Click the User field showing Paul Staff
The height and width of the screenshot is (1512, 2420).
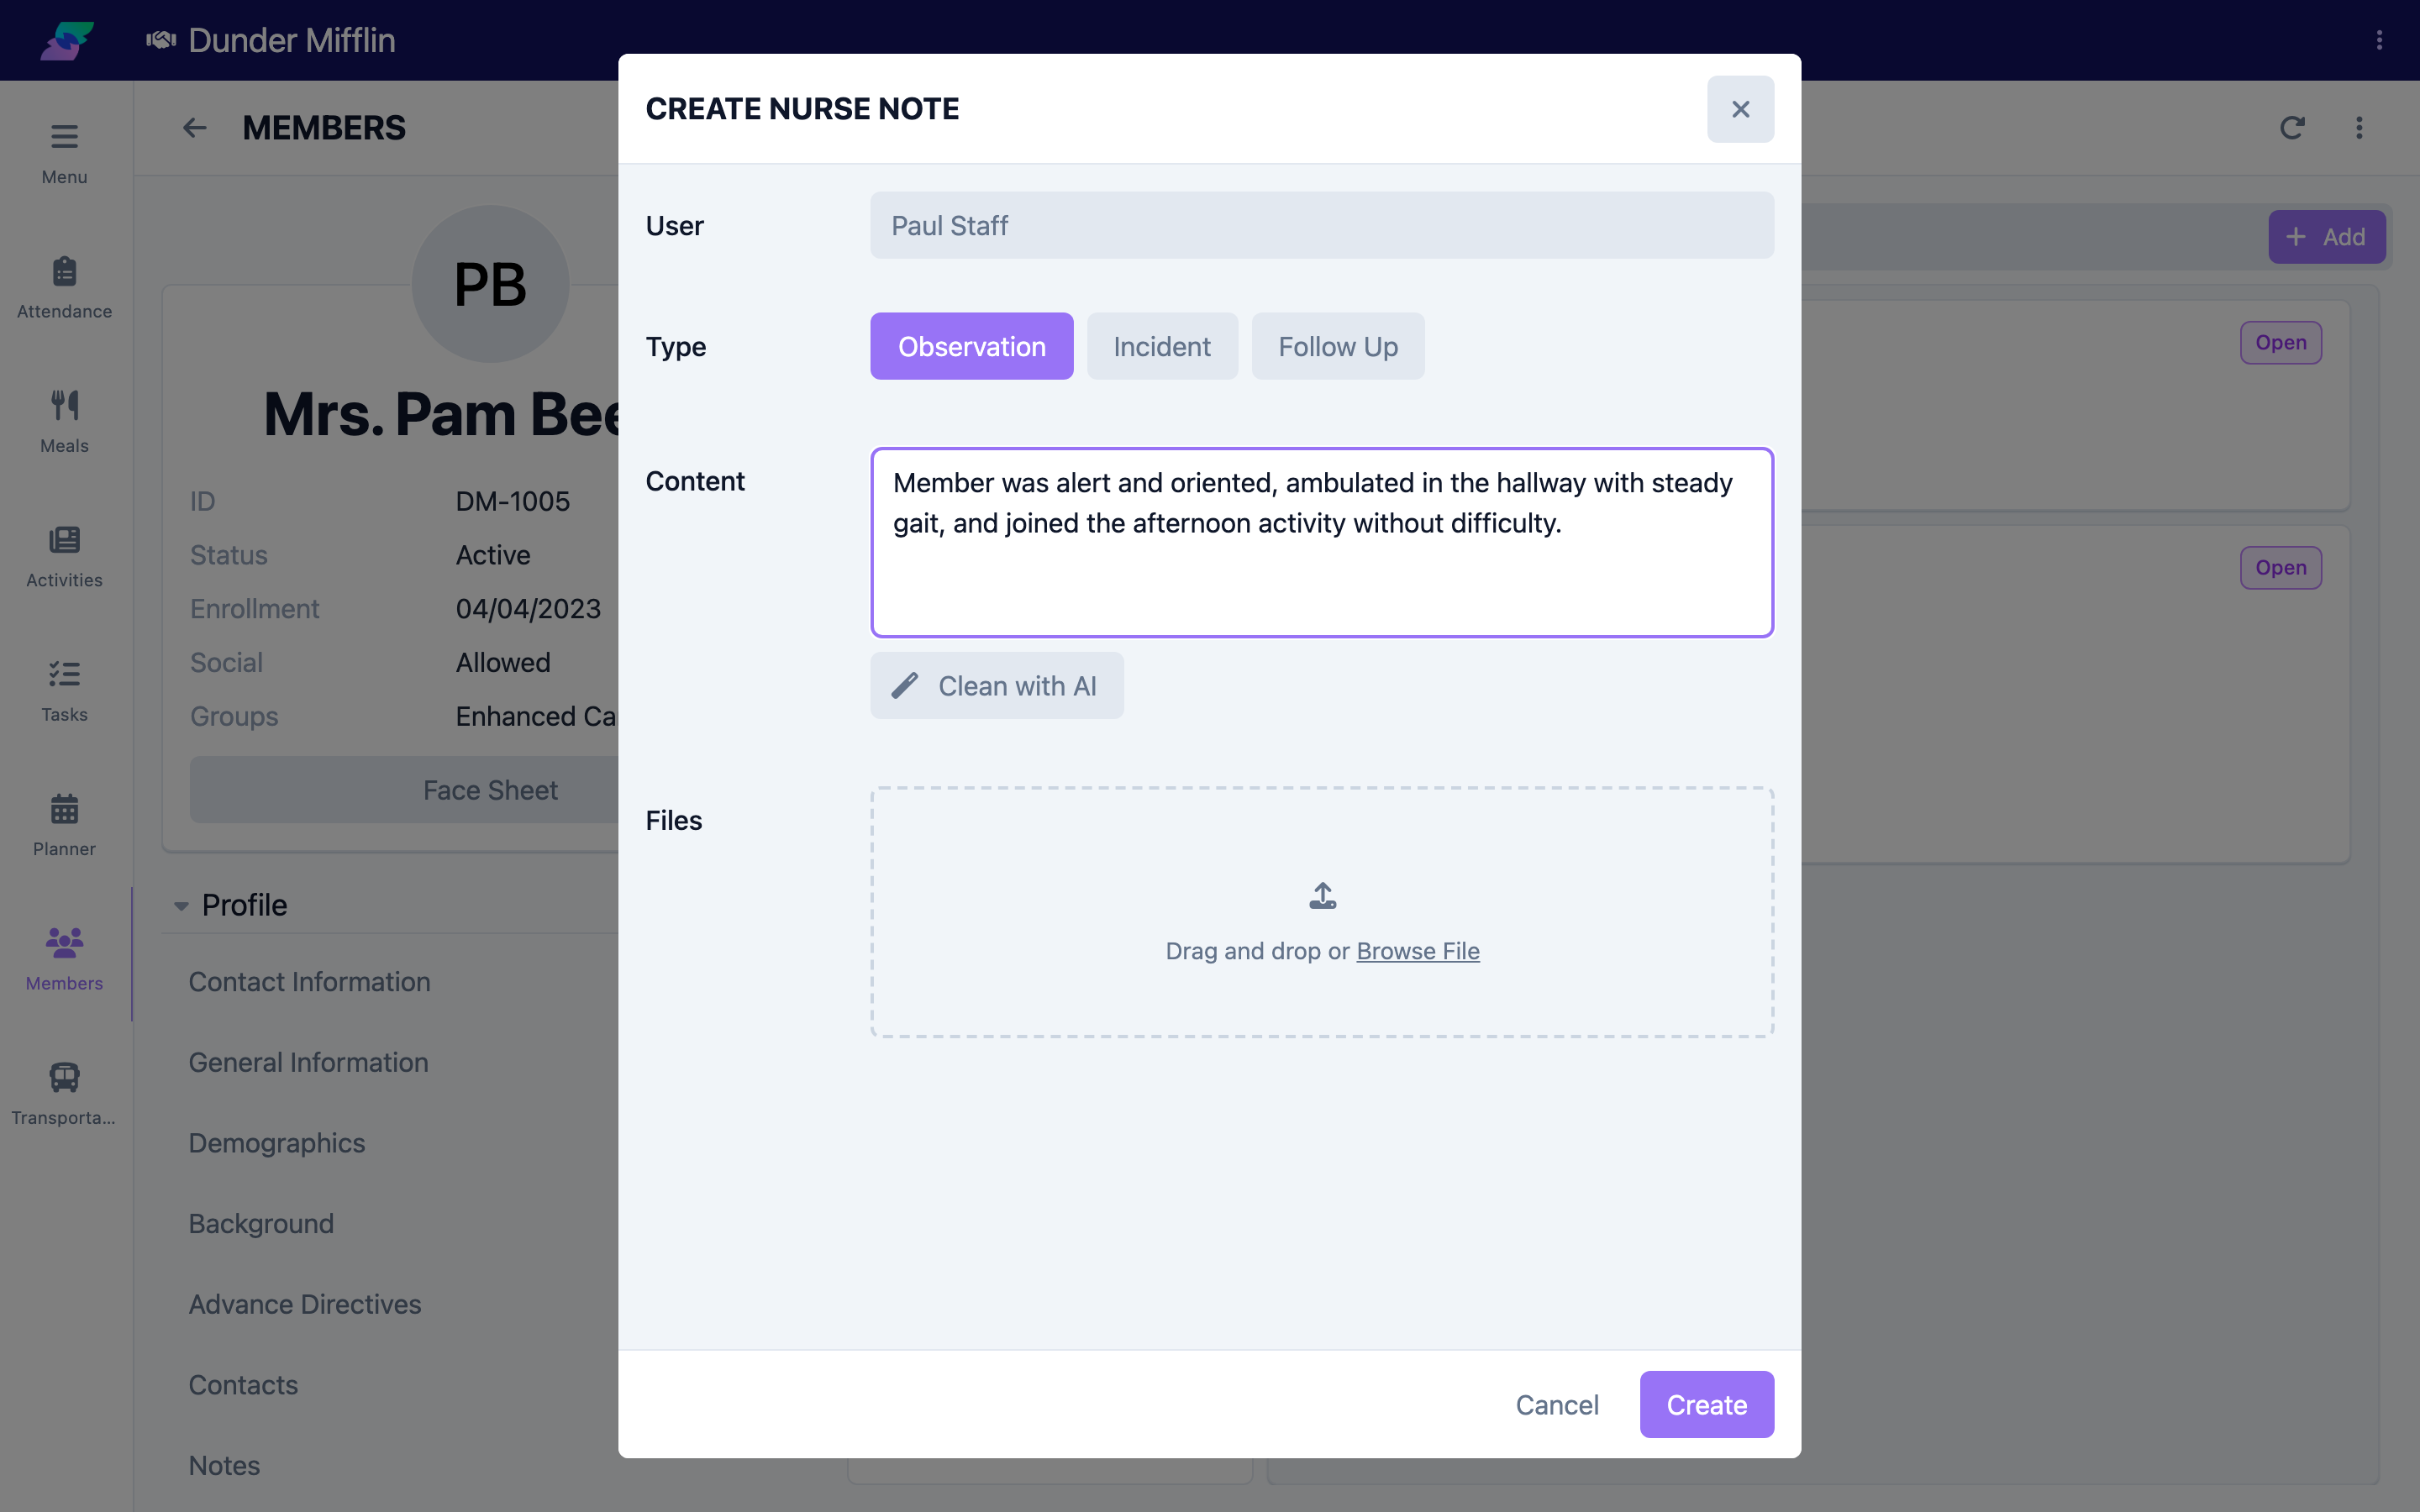1322,225
